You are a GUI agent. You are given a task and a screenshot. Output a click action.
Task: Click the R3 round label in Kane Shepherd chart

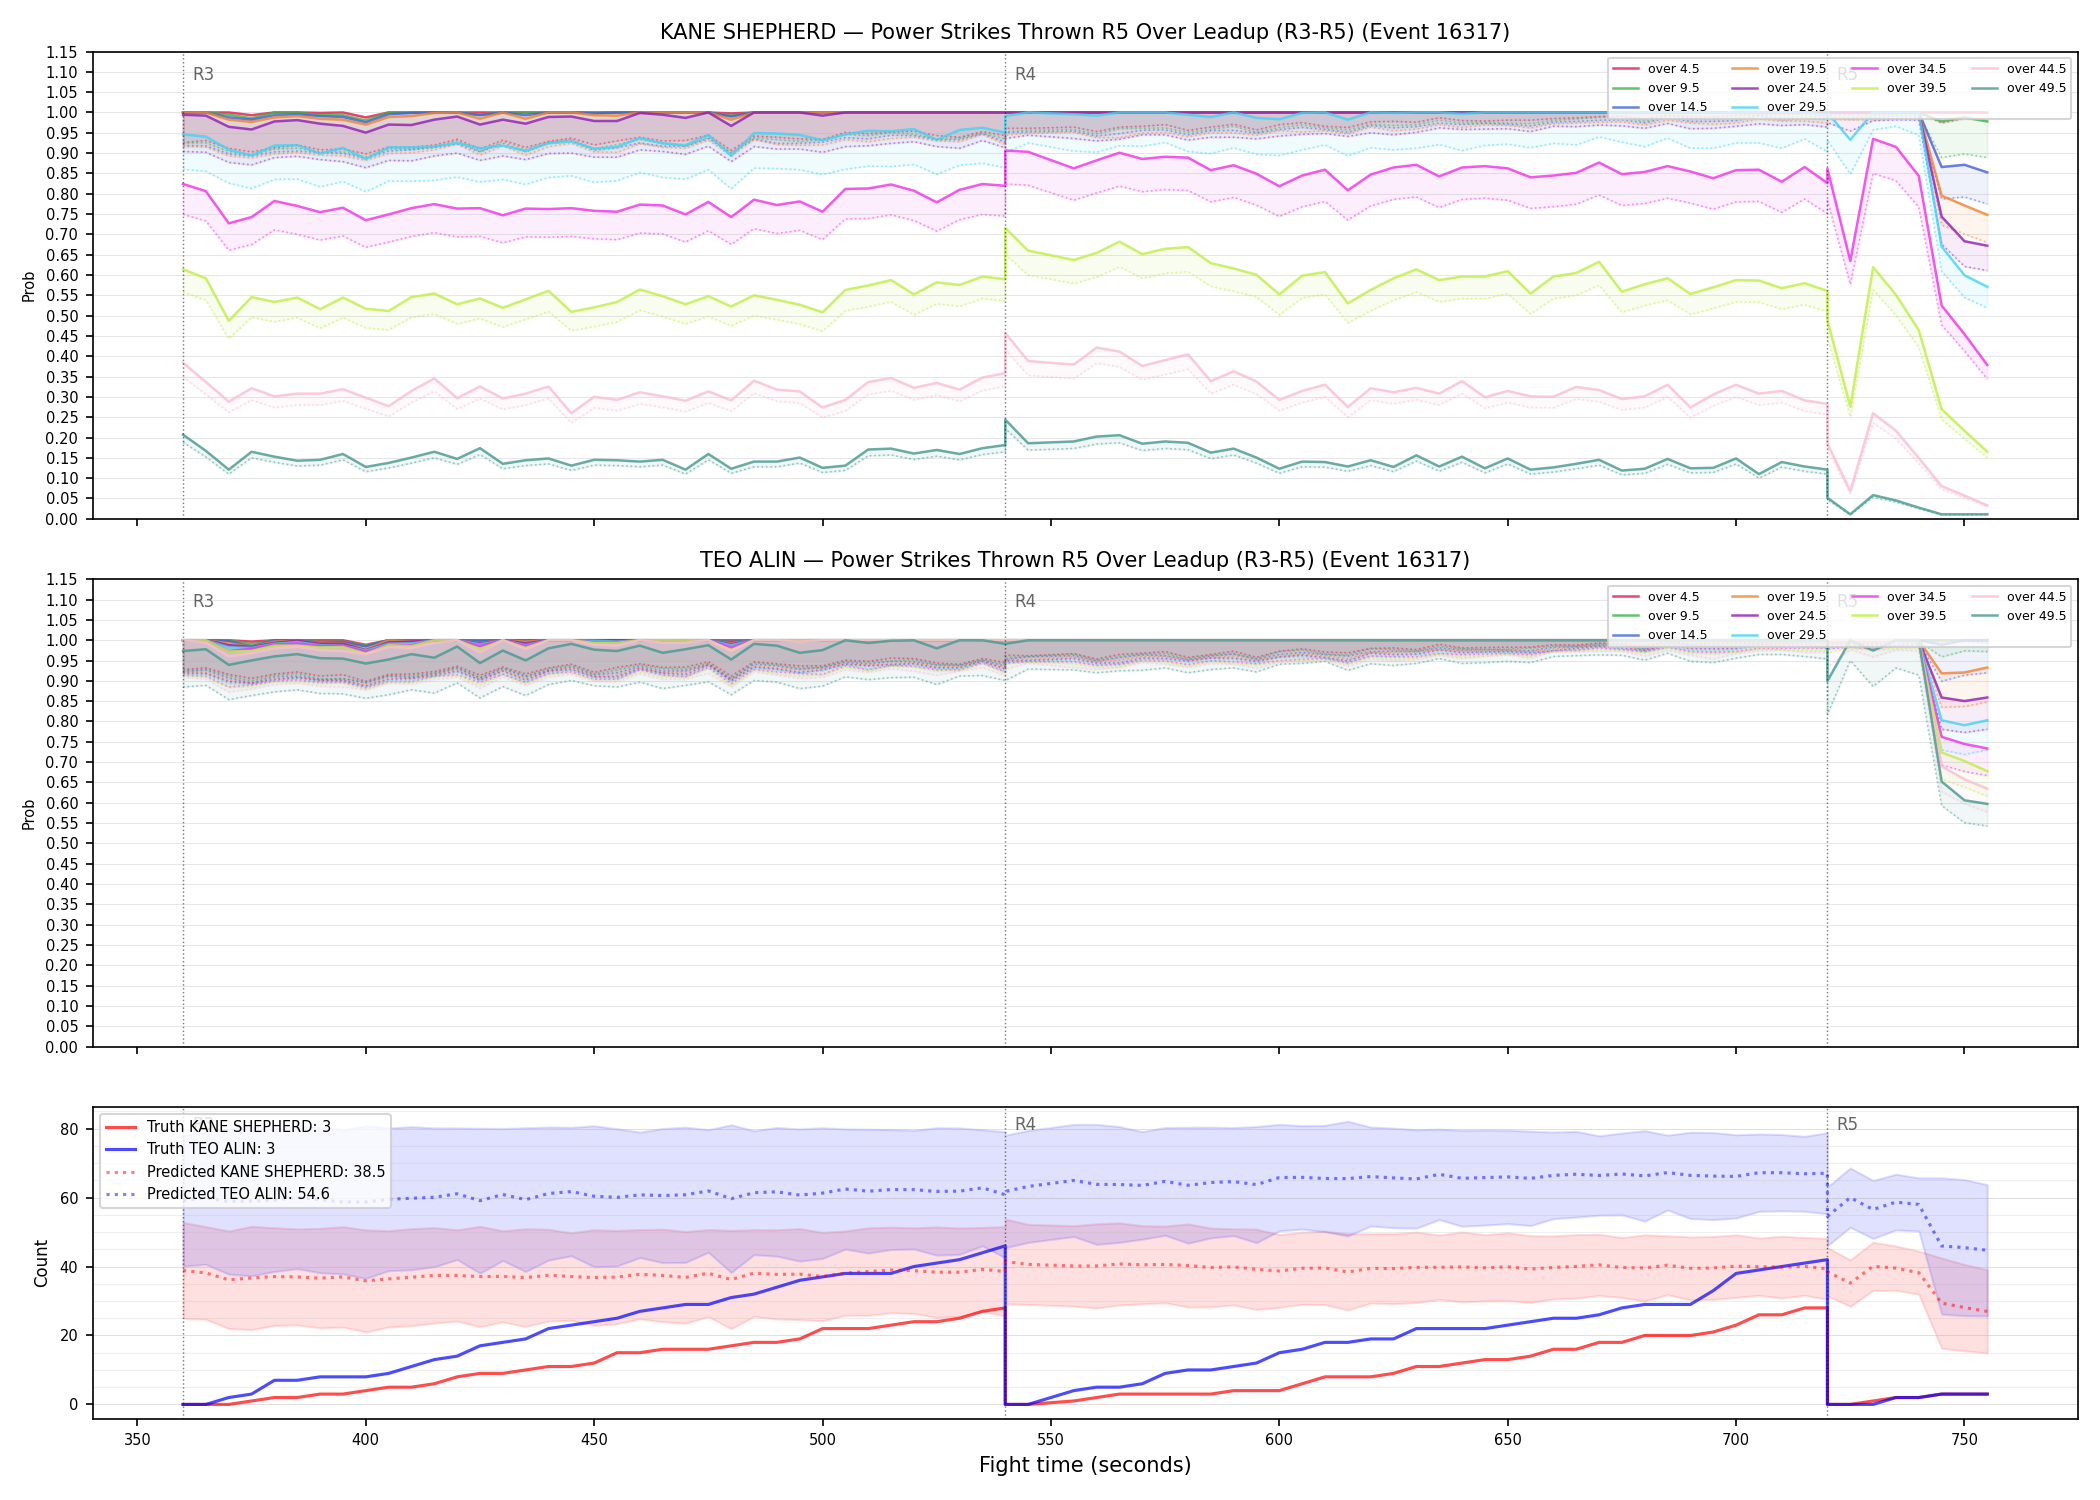203,74
